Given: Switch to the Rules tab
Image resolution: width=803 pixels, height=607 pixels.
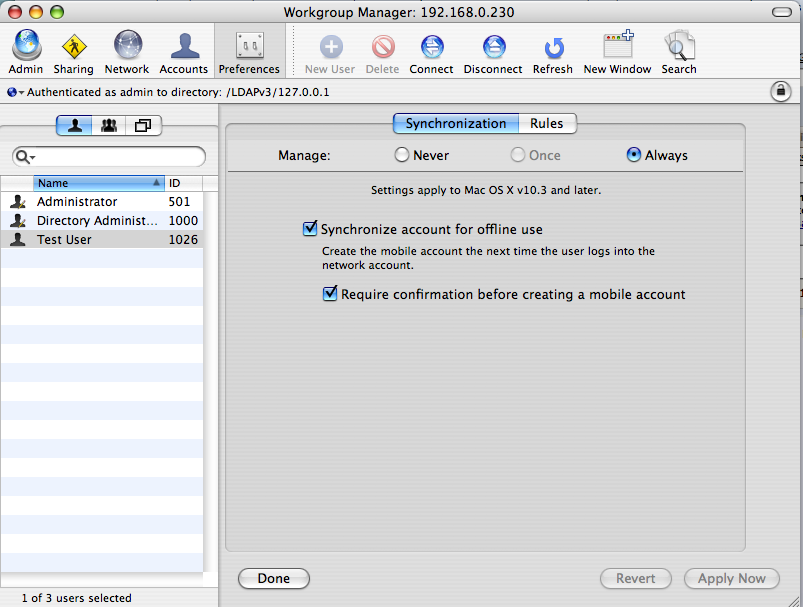Looking at the screenshot, I should (x=547, y=123).
